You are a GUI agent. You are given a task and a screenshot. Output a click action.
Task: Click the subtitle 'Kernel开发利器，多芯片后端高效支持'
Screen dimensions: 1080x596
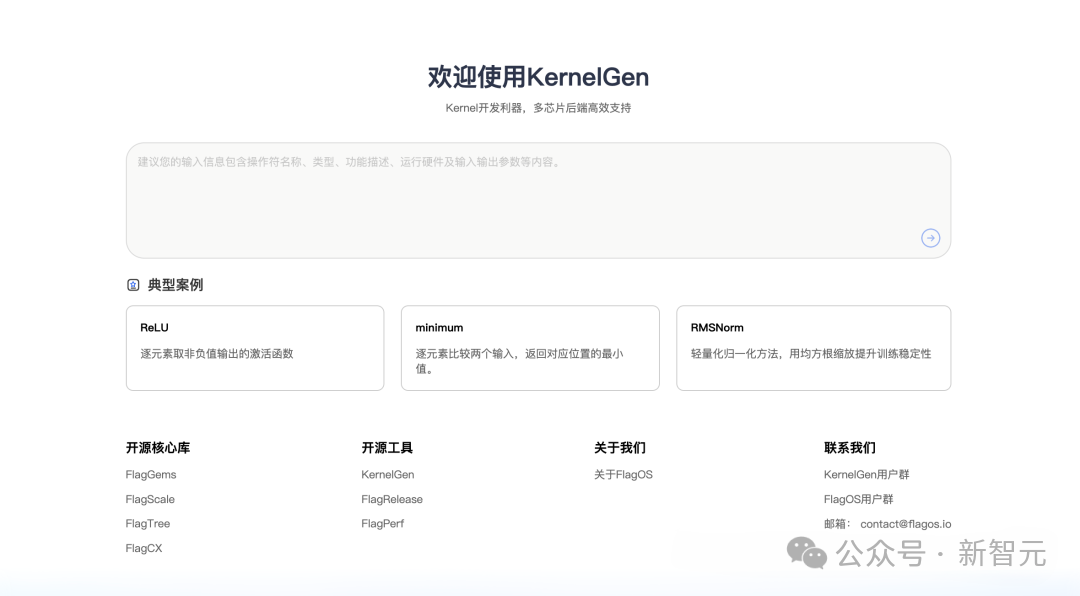tap(539, 108)
